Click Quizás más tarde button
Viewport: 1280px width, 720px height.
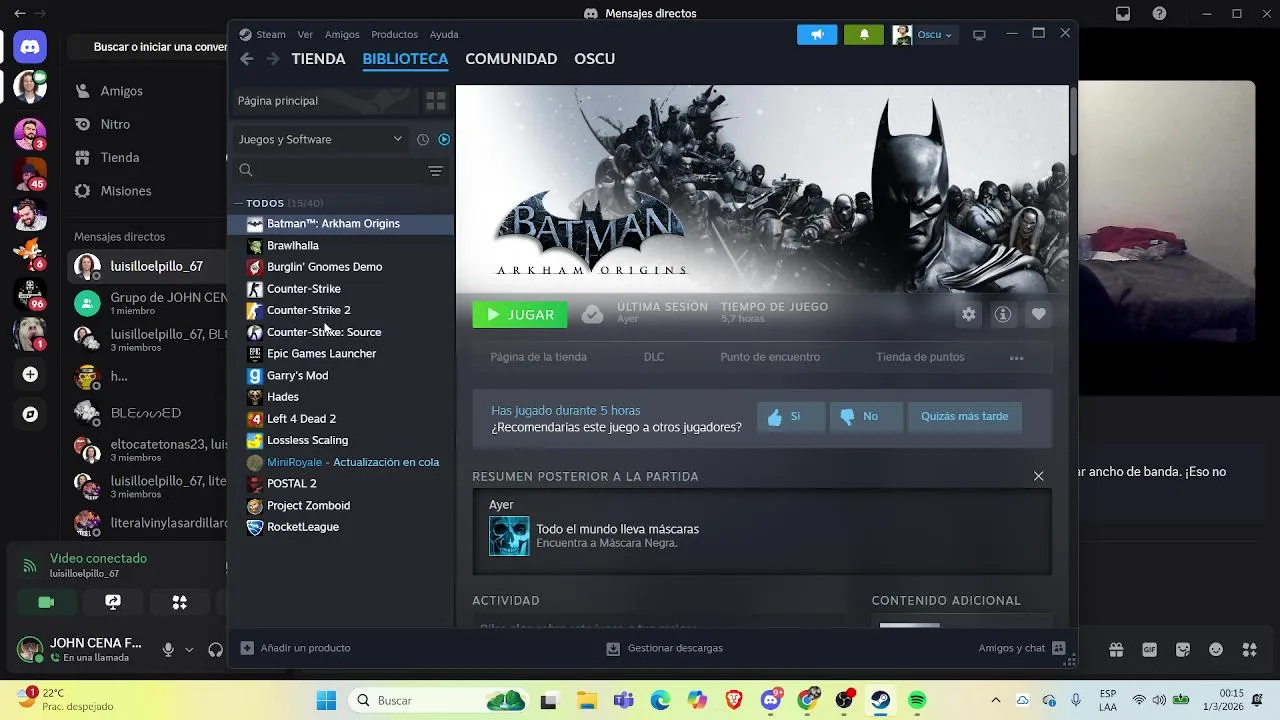964,416
